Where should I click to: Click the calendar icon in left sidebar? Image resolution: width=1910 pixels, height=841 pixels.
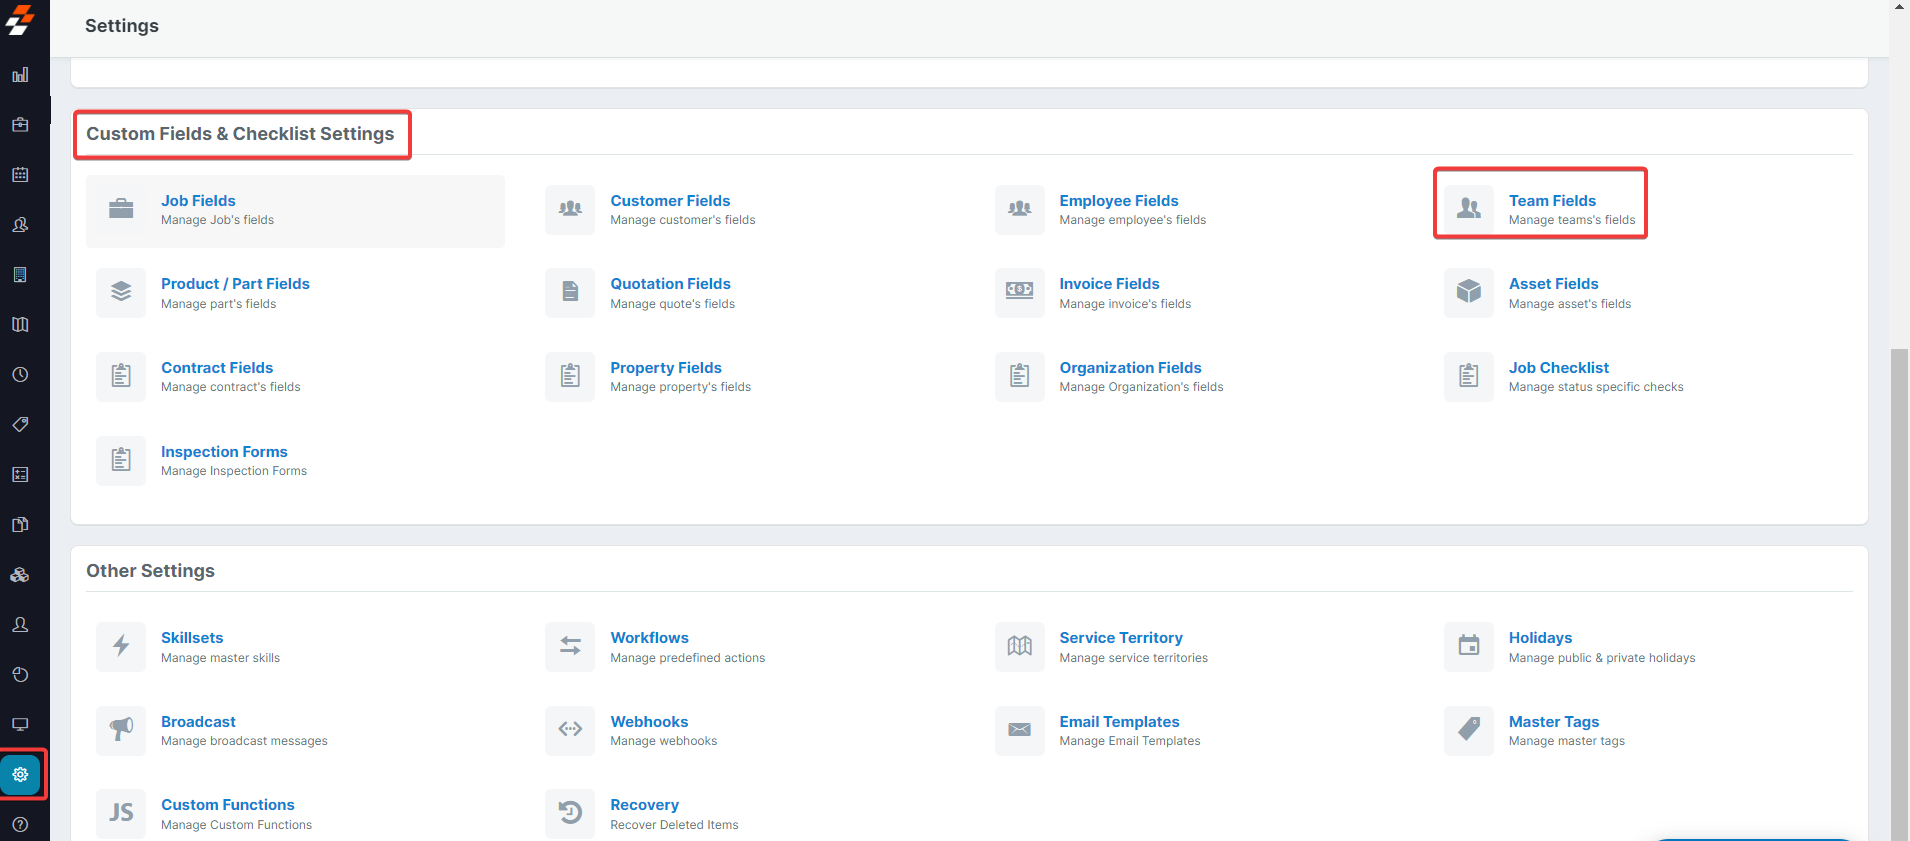[x=20, y=175]
